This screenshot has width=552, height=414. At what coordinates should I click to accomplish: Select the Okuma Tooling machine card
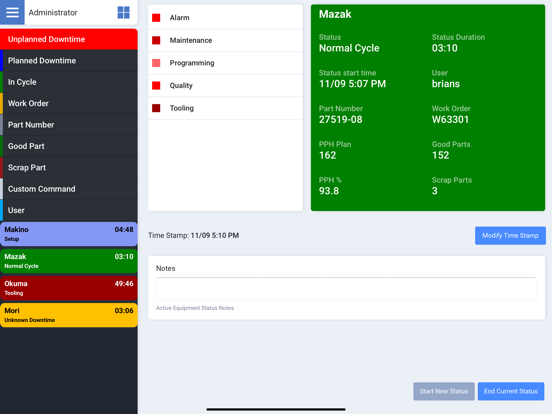tap(69, 288)
